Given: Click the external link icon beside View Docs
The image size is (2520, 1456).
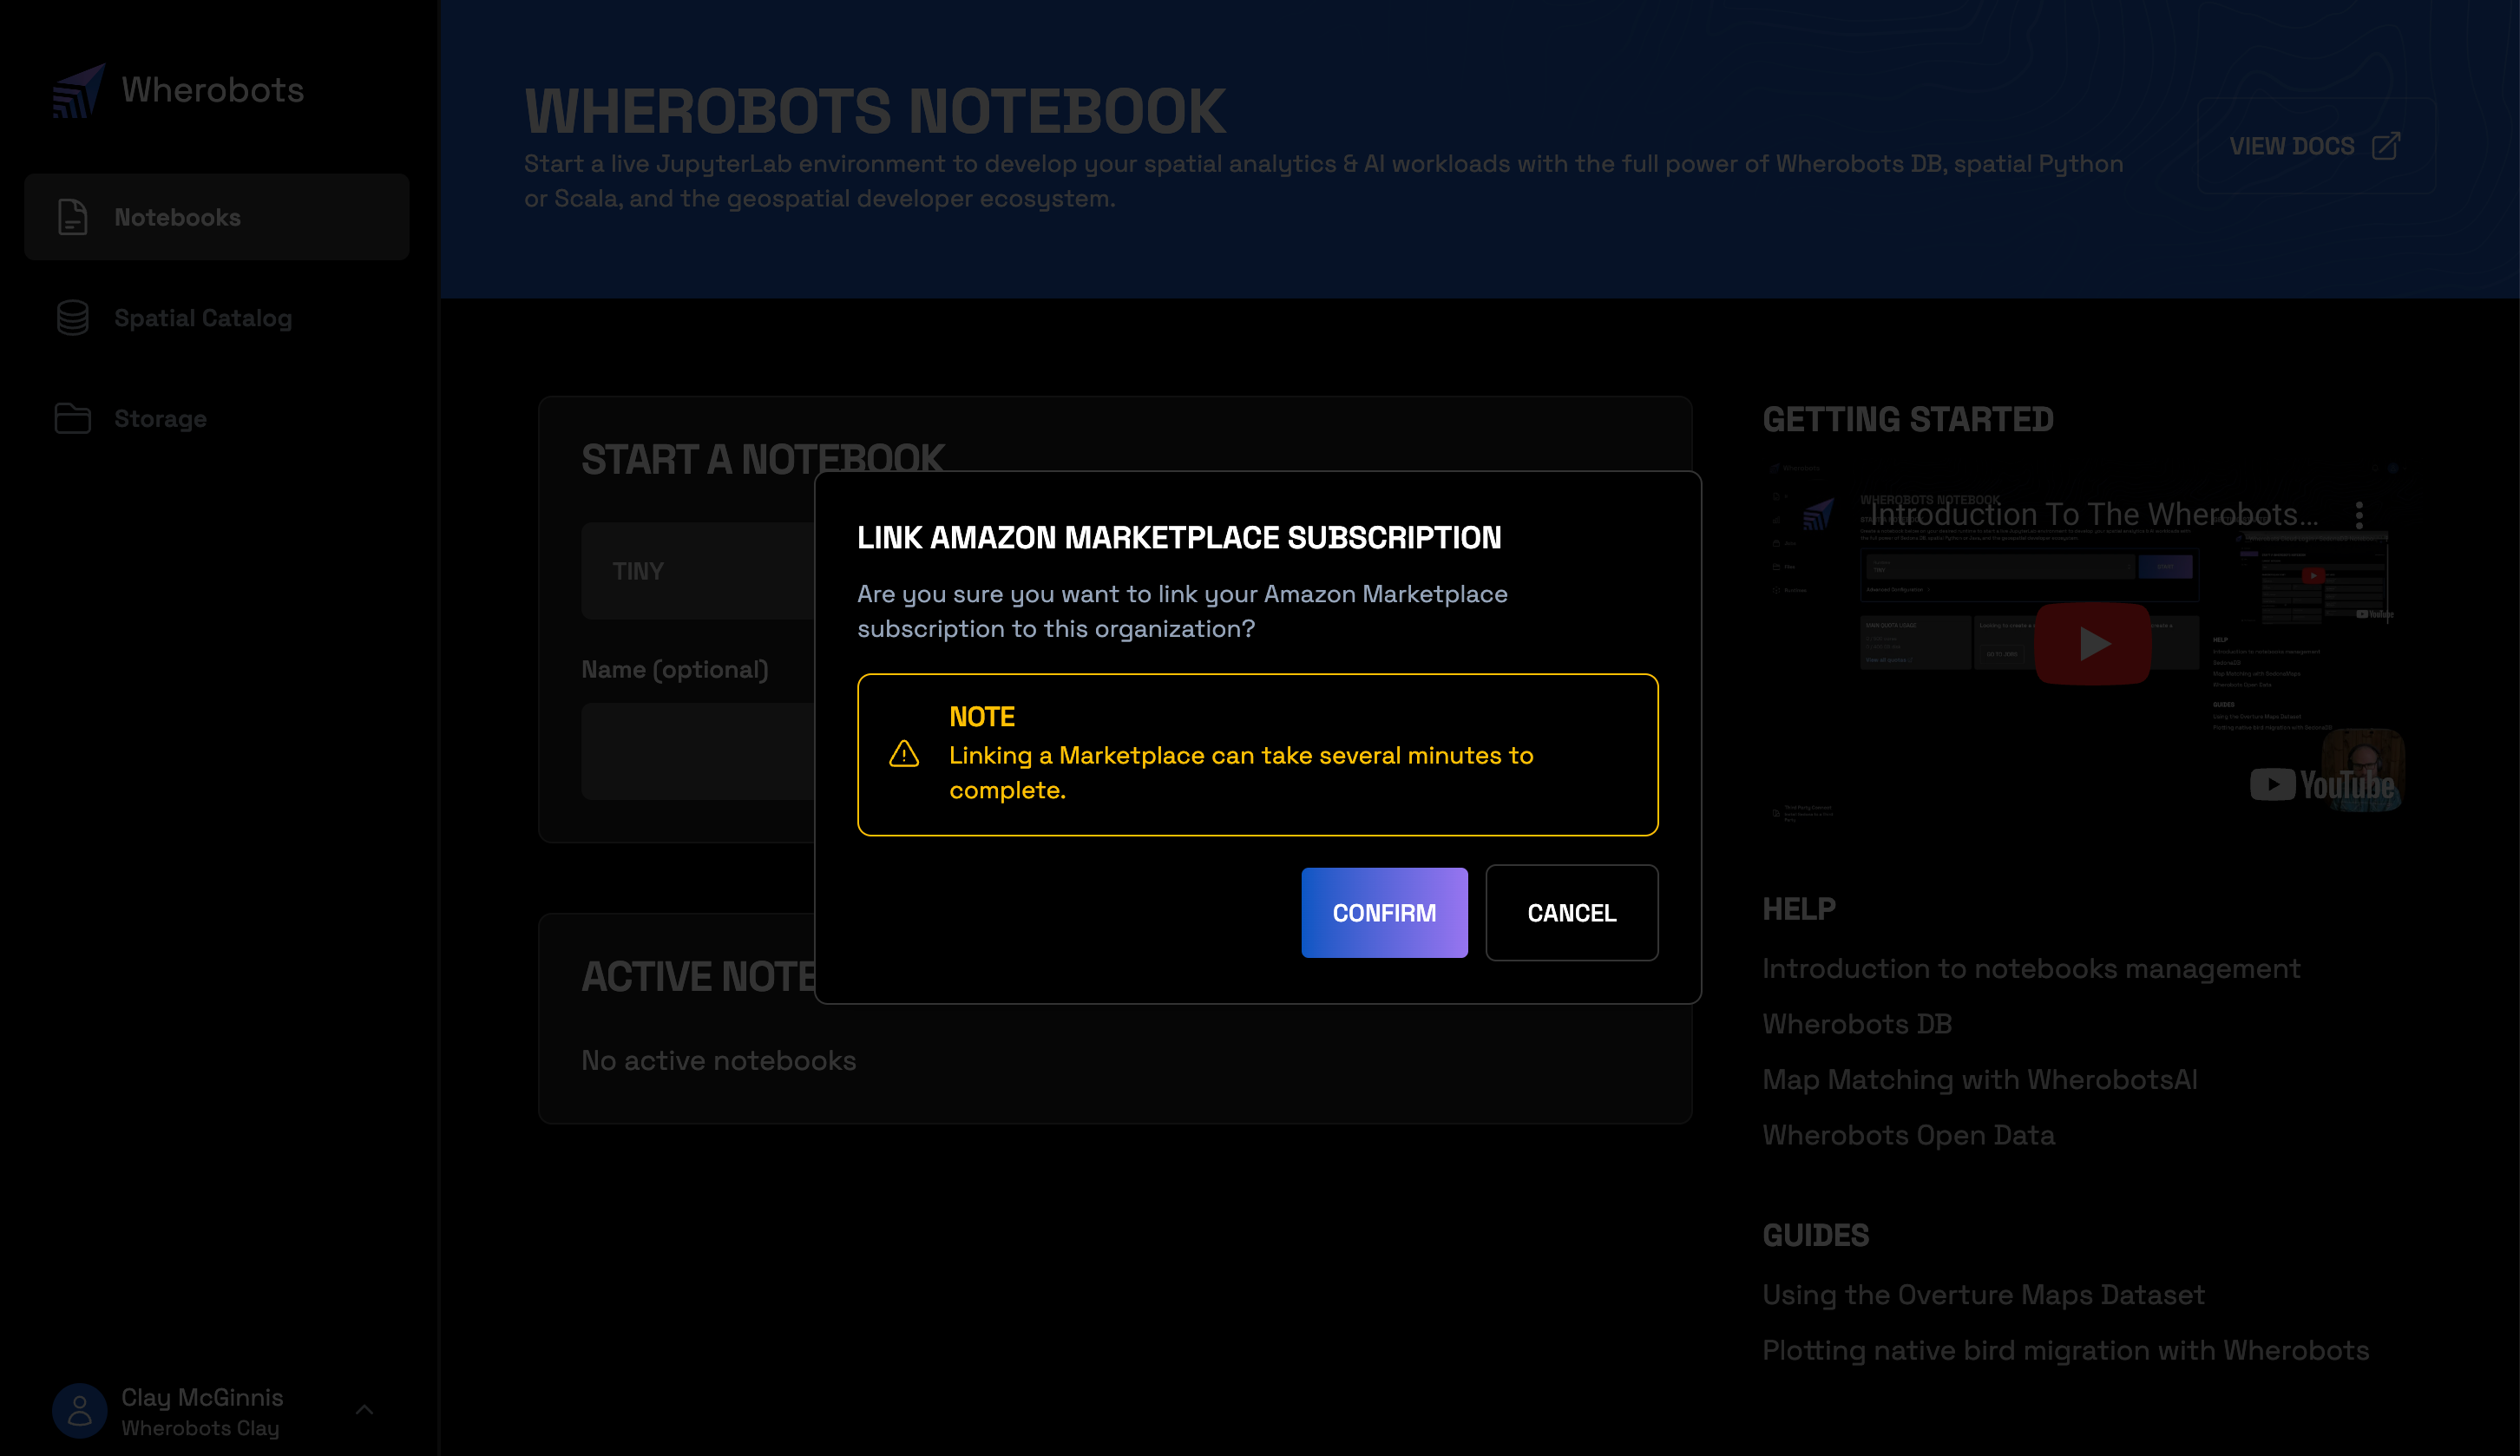Looking at the screenshot, I should pyautogui.click(x=2386, y=146).
